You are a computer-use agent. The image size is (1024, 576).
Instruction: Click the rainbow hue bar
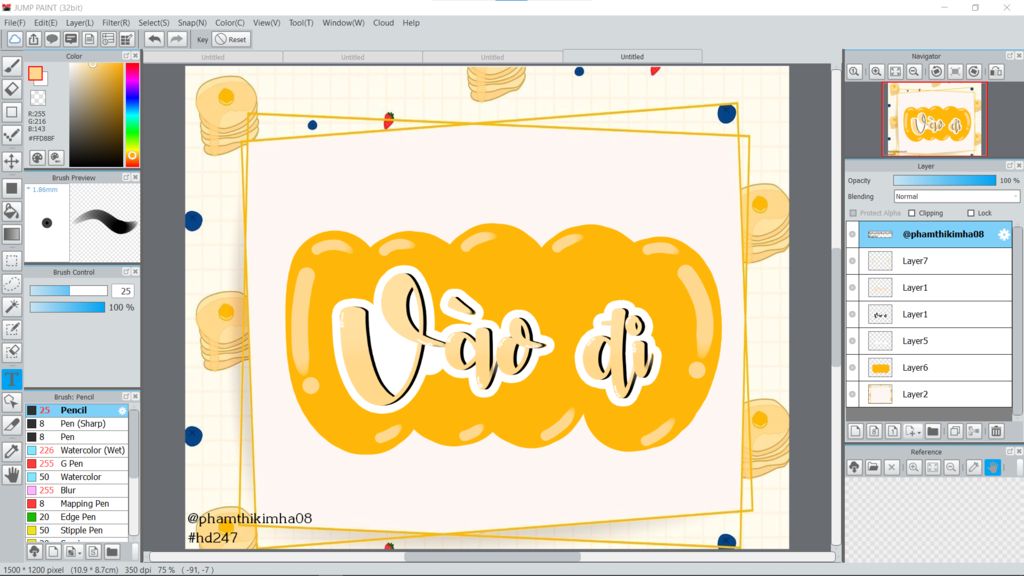[x=132, y=114]
